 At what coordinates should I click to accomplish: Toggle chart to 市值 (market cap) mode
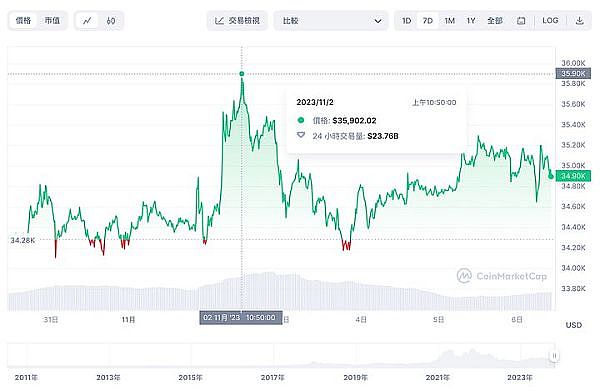point(52,21)
